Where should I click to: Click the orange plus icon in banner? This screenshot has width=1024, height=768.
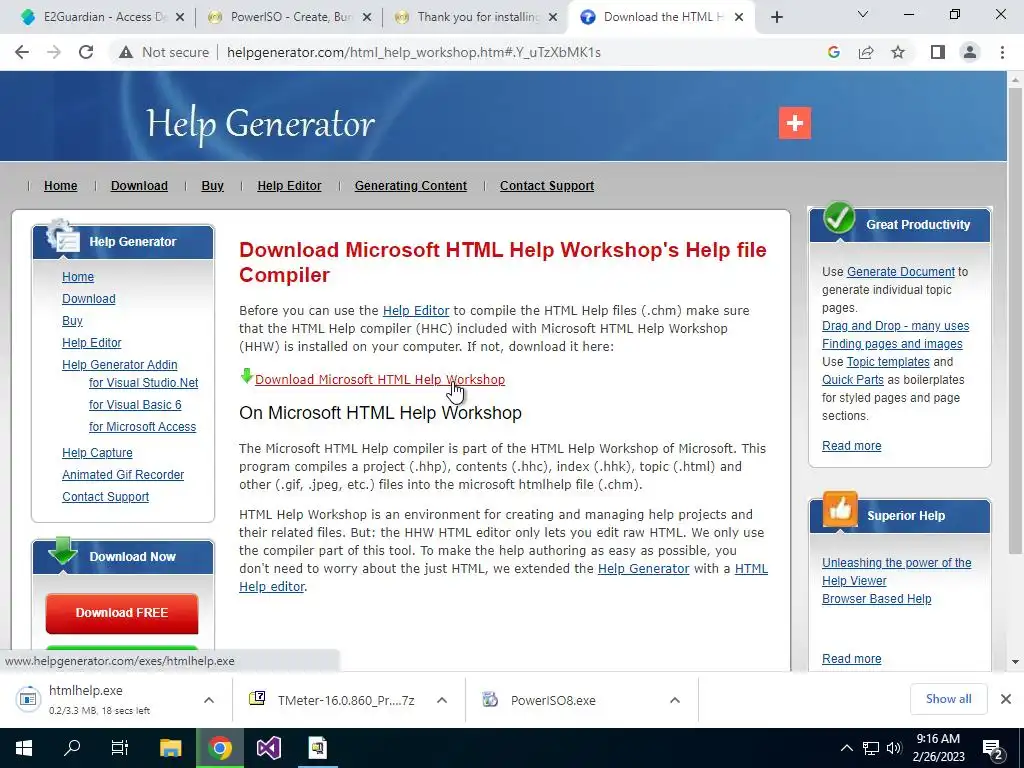point(795,123)
